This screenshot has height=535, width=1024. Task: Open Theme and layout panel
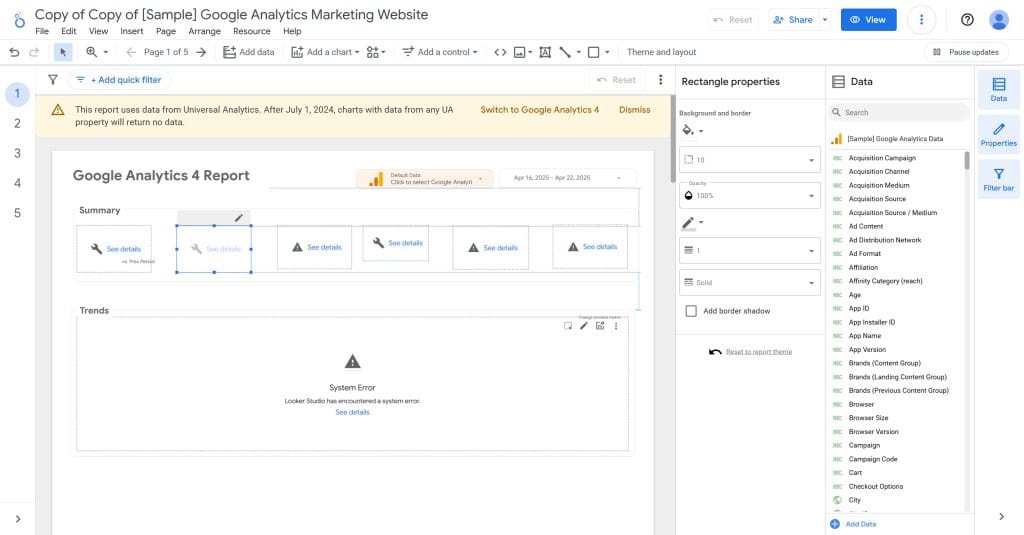click(661, 52)
